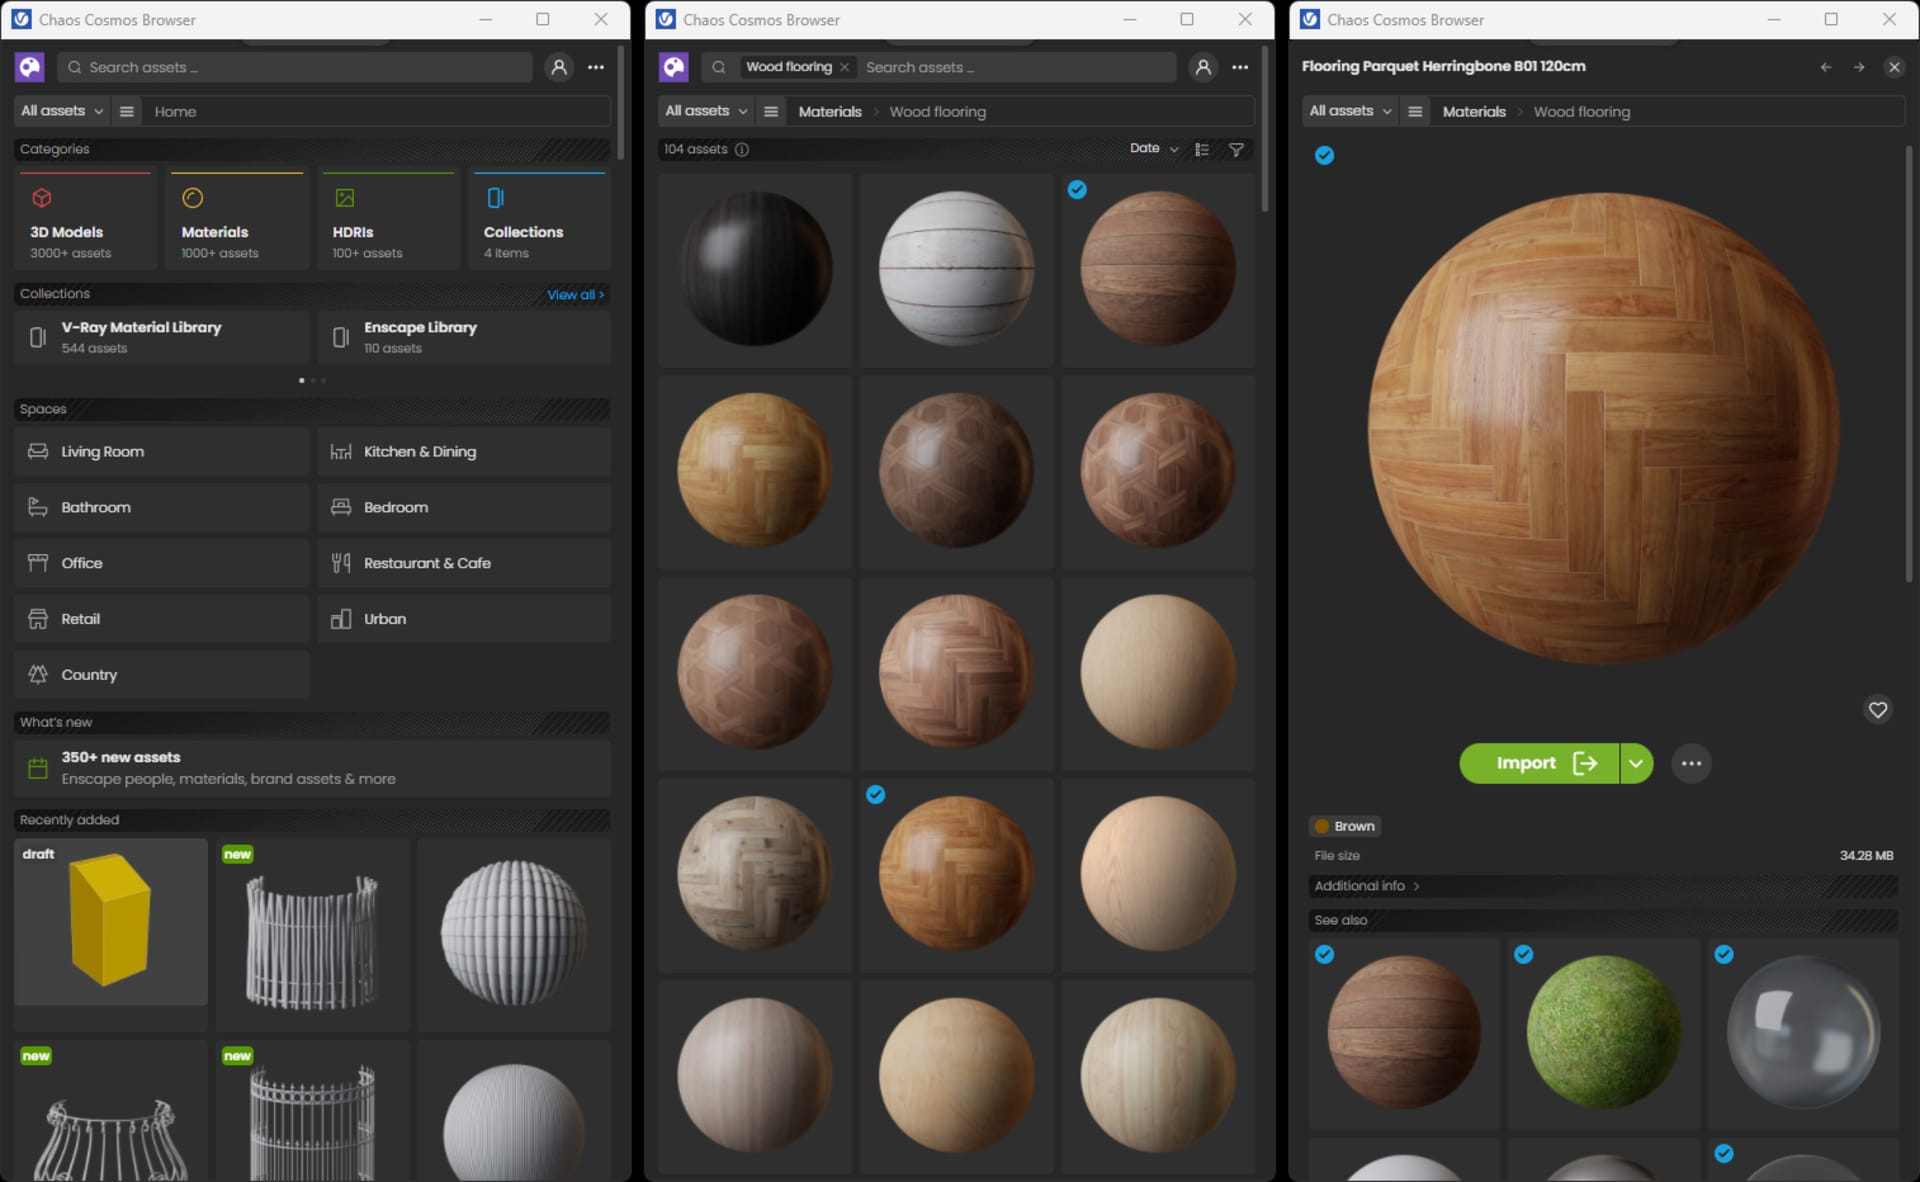Add herringbone material to favorites heart

(1878, 710)
